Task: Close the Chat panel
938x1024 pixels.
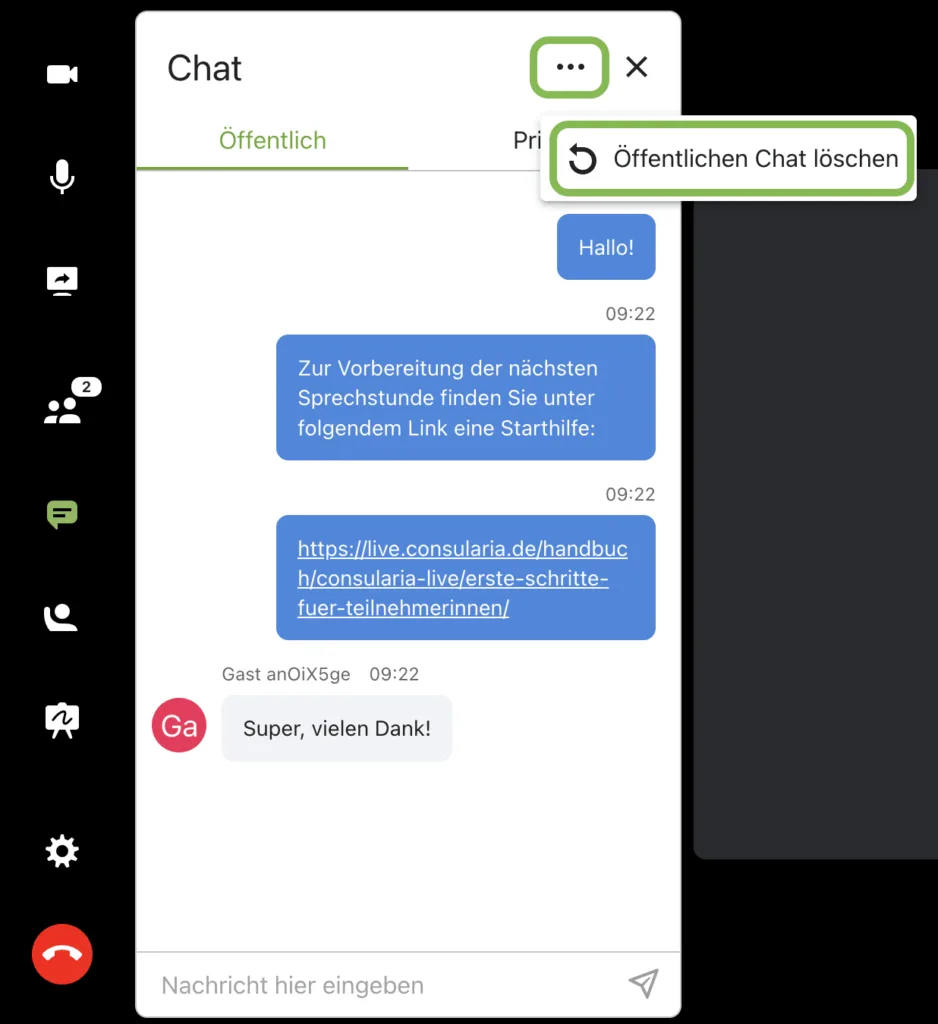Action: click(x=636, y=67)
